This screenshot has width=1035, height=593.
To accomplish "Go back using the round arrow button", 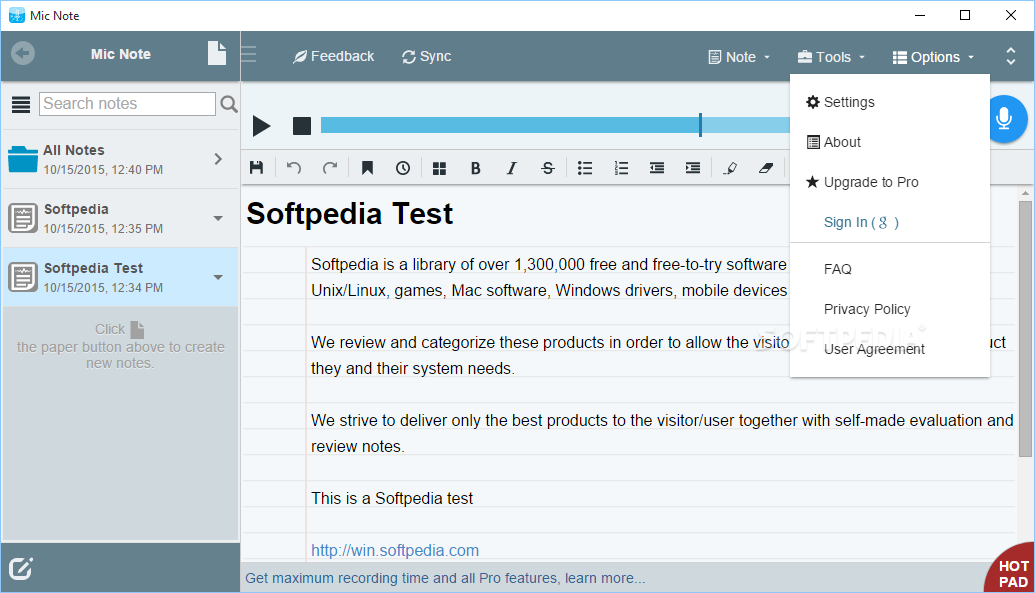I will [x=22, y=53].
